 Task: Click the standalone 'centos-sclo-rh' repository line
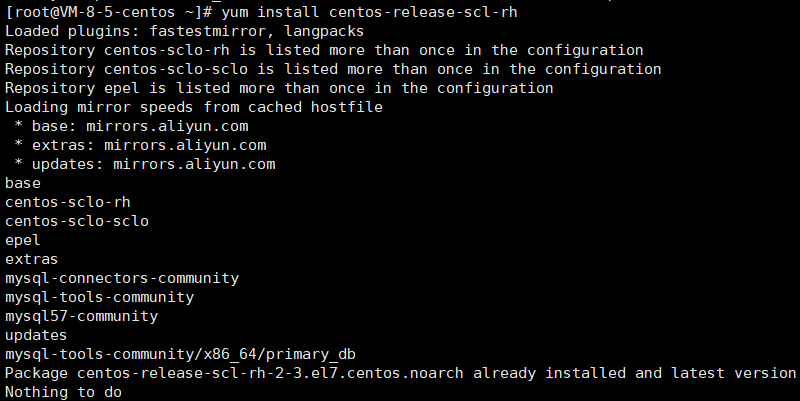pos(68,202)
